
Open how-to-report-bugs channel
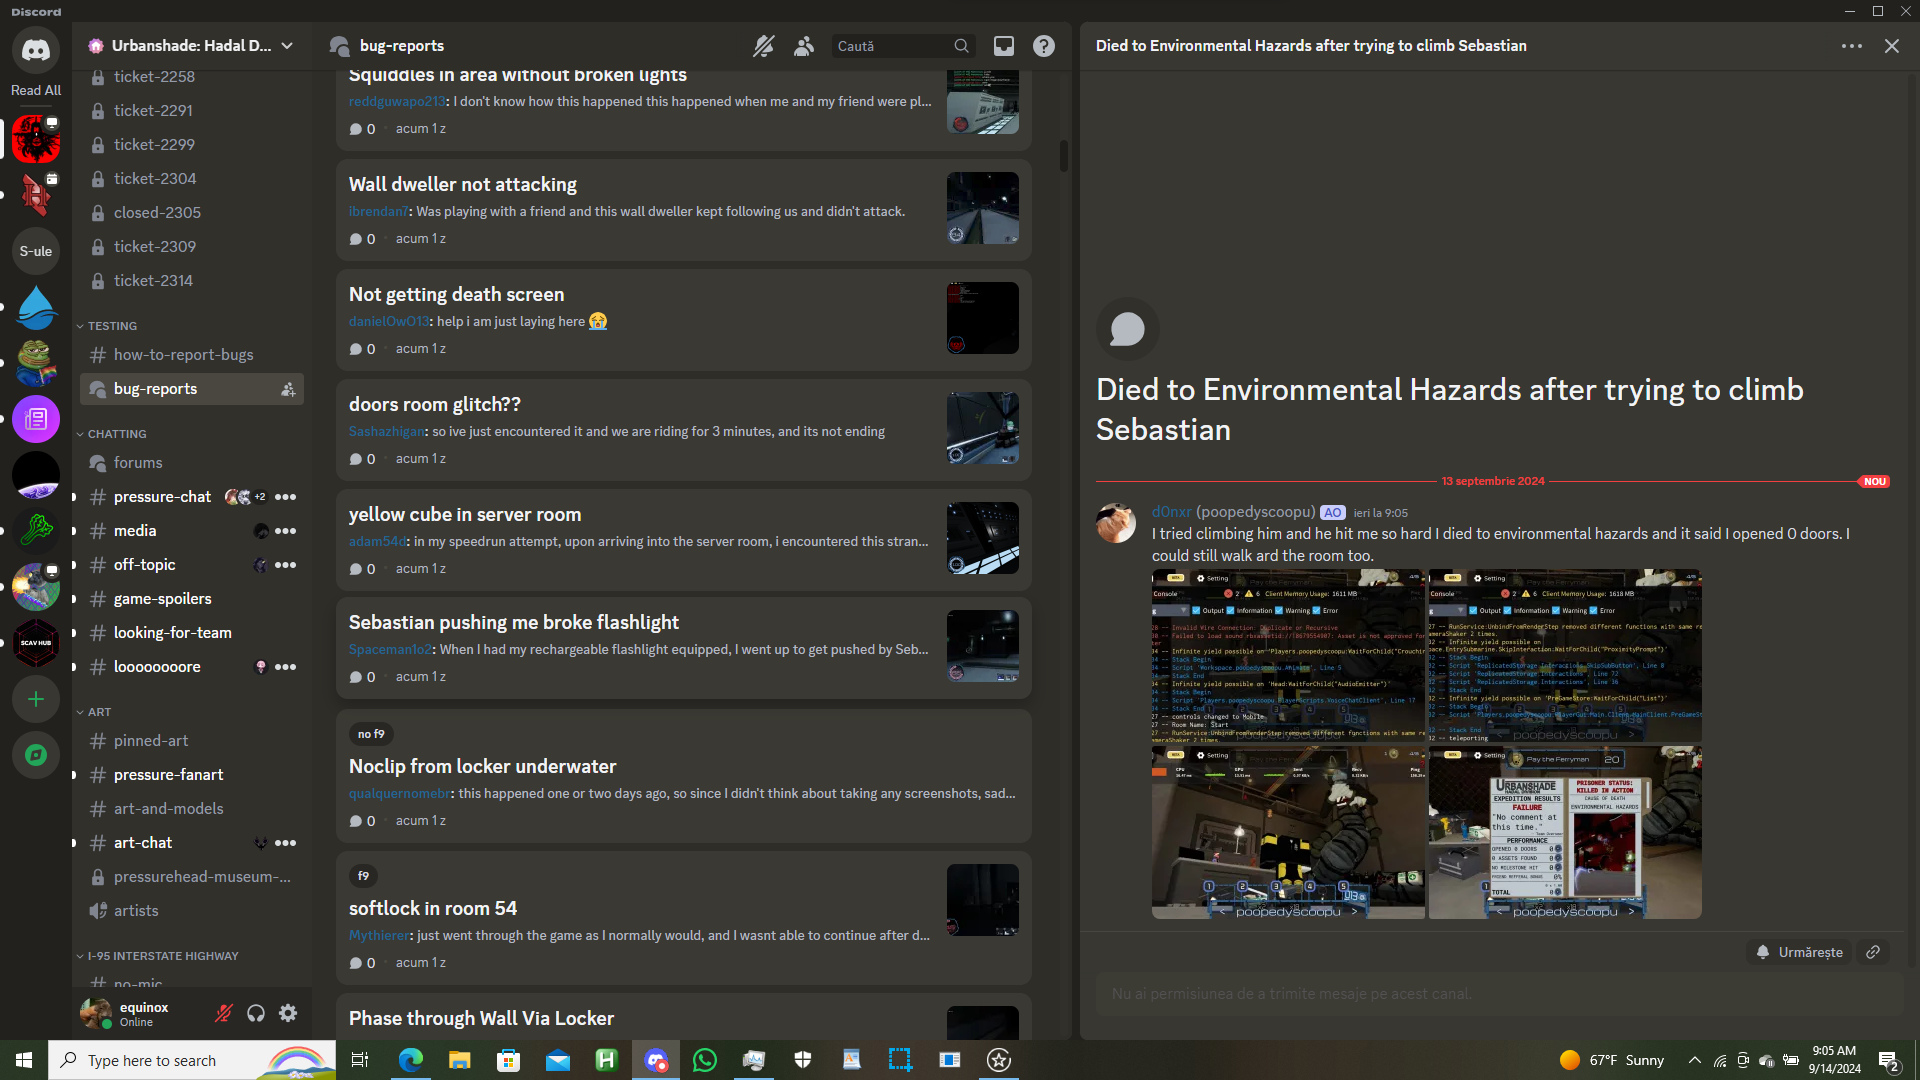[183, 355]
